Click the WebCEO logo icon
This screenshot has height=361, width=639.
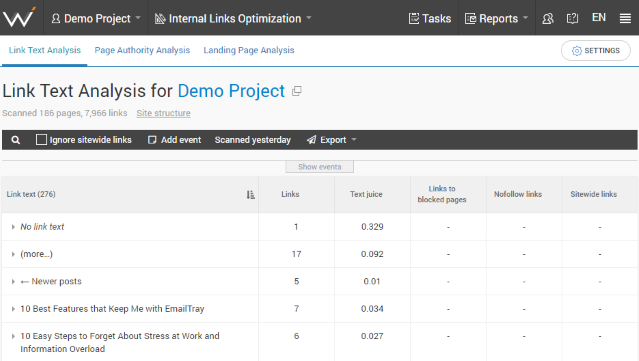point(19,18)
